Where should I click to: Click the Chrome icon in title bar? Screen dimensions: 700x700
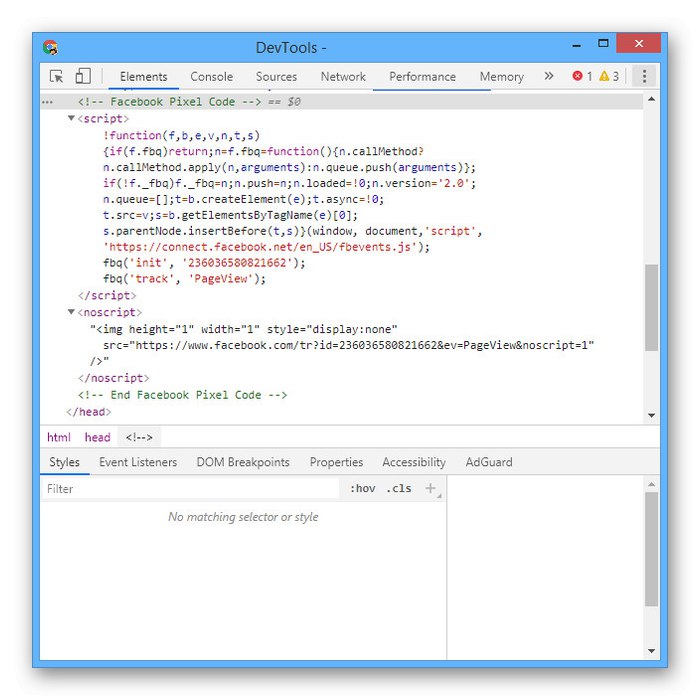(x=50, y=47)
